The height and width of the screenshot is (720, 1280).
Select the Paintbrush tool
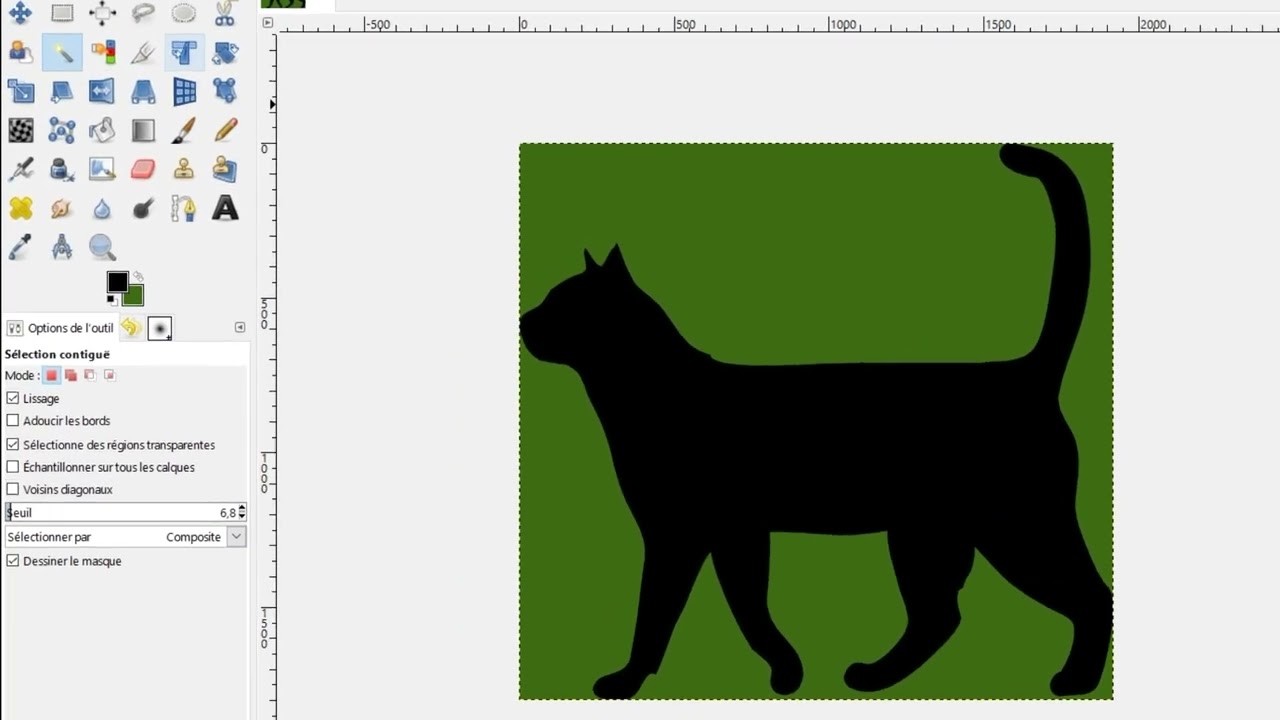tap(184, 130)
